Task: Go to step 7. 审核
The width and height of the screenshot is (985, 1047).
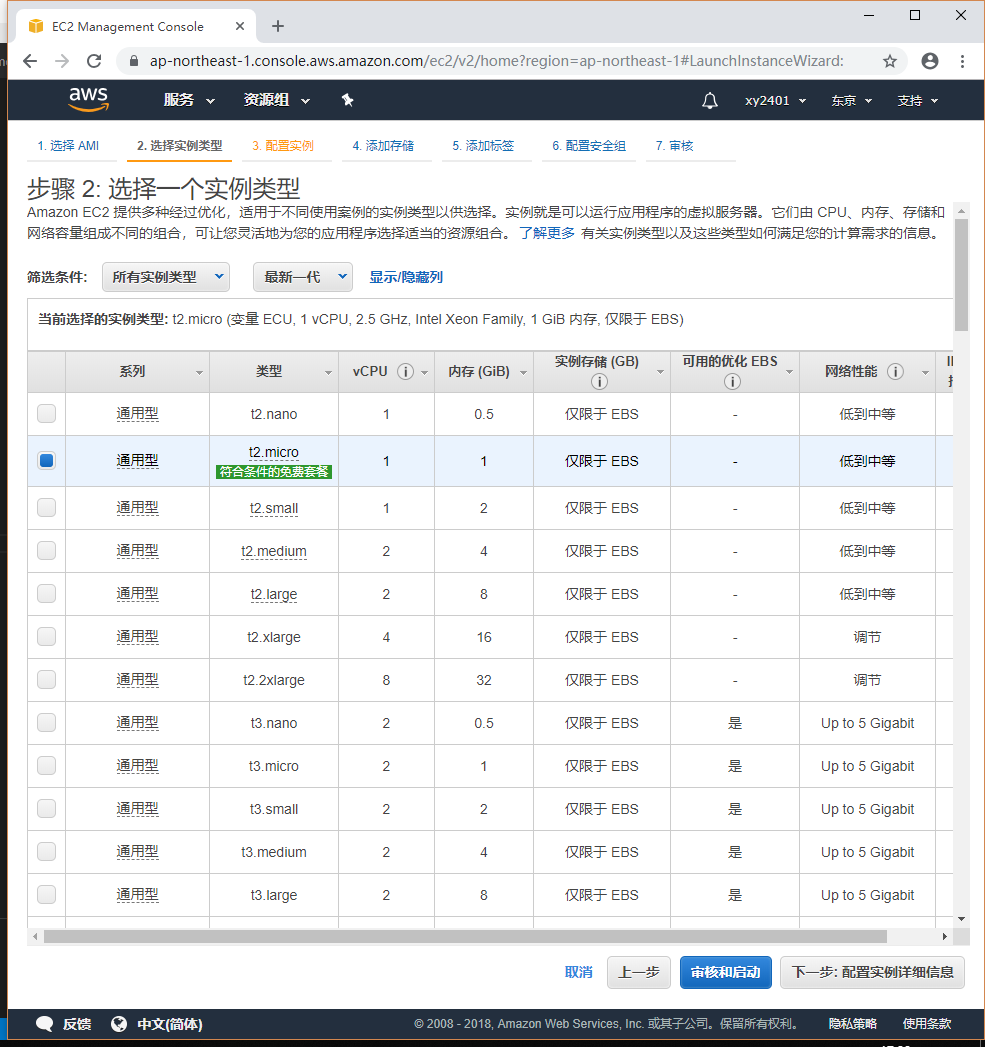Action: [x=674, y=146]
